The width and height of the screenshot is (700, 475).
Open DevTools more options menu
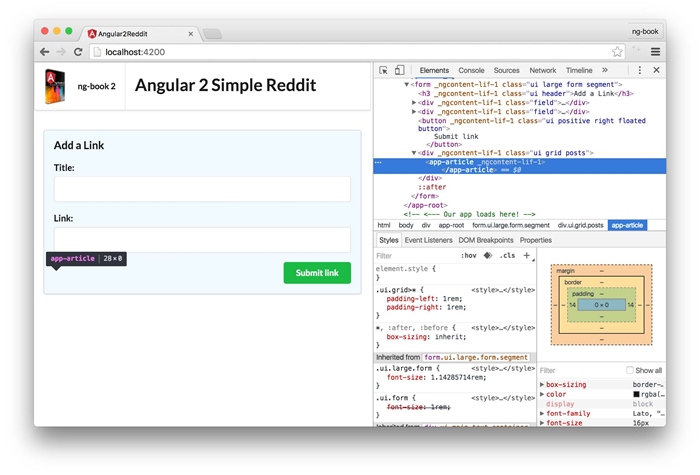[x=640, y=71]
